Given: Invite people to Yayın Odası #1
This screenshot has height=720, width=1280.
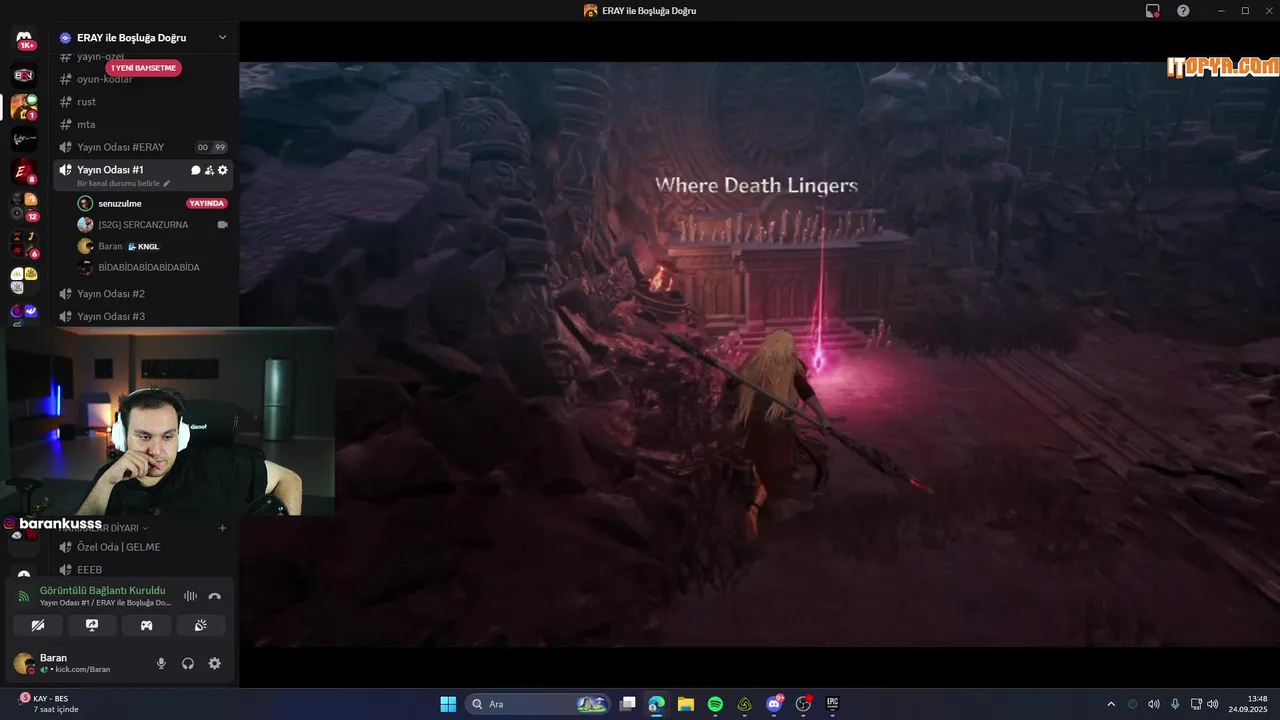Looking at the screenshot, I should (209, 170).
